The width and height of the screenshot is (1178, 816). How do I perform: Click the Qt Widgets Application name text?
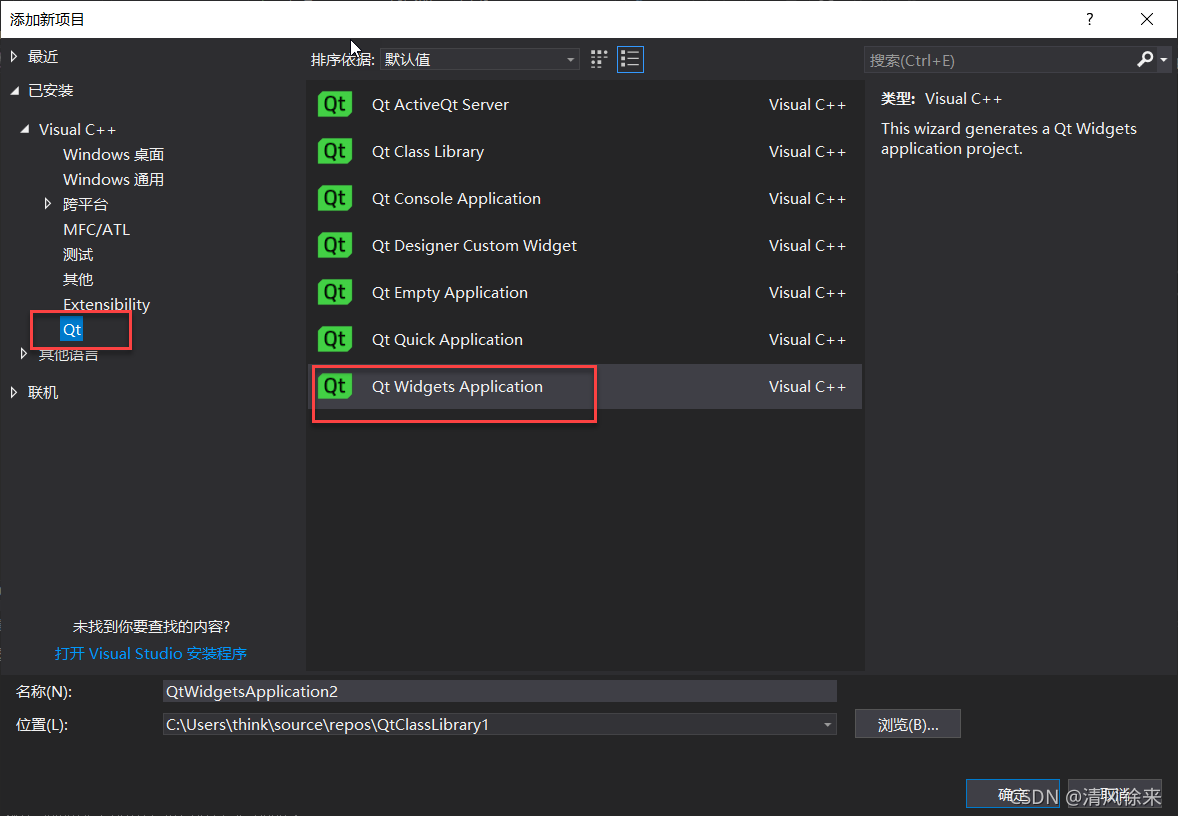click(457, 386)
